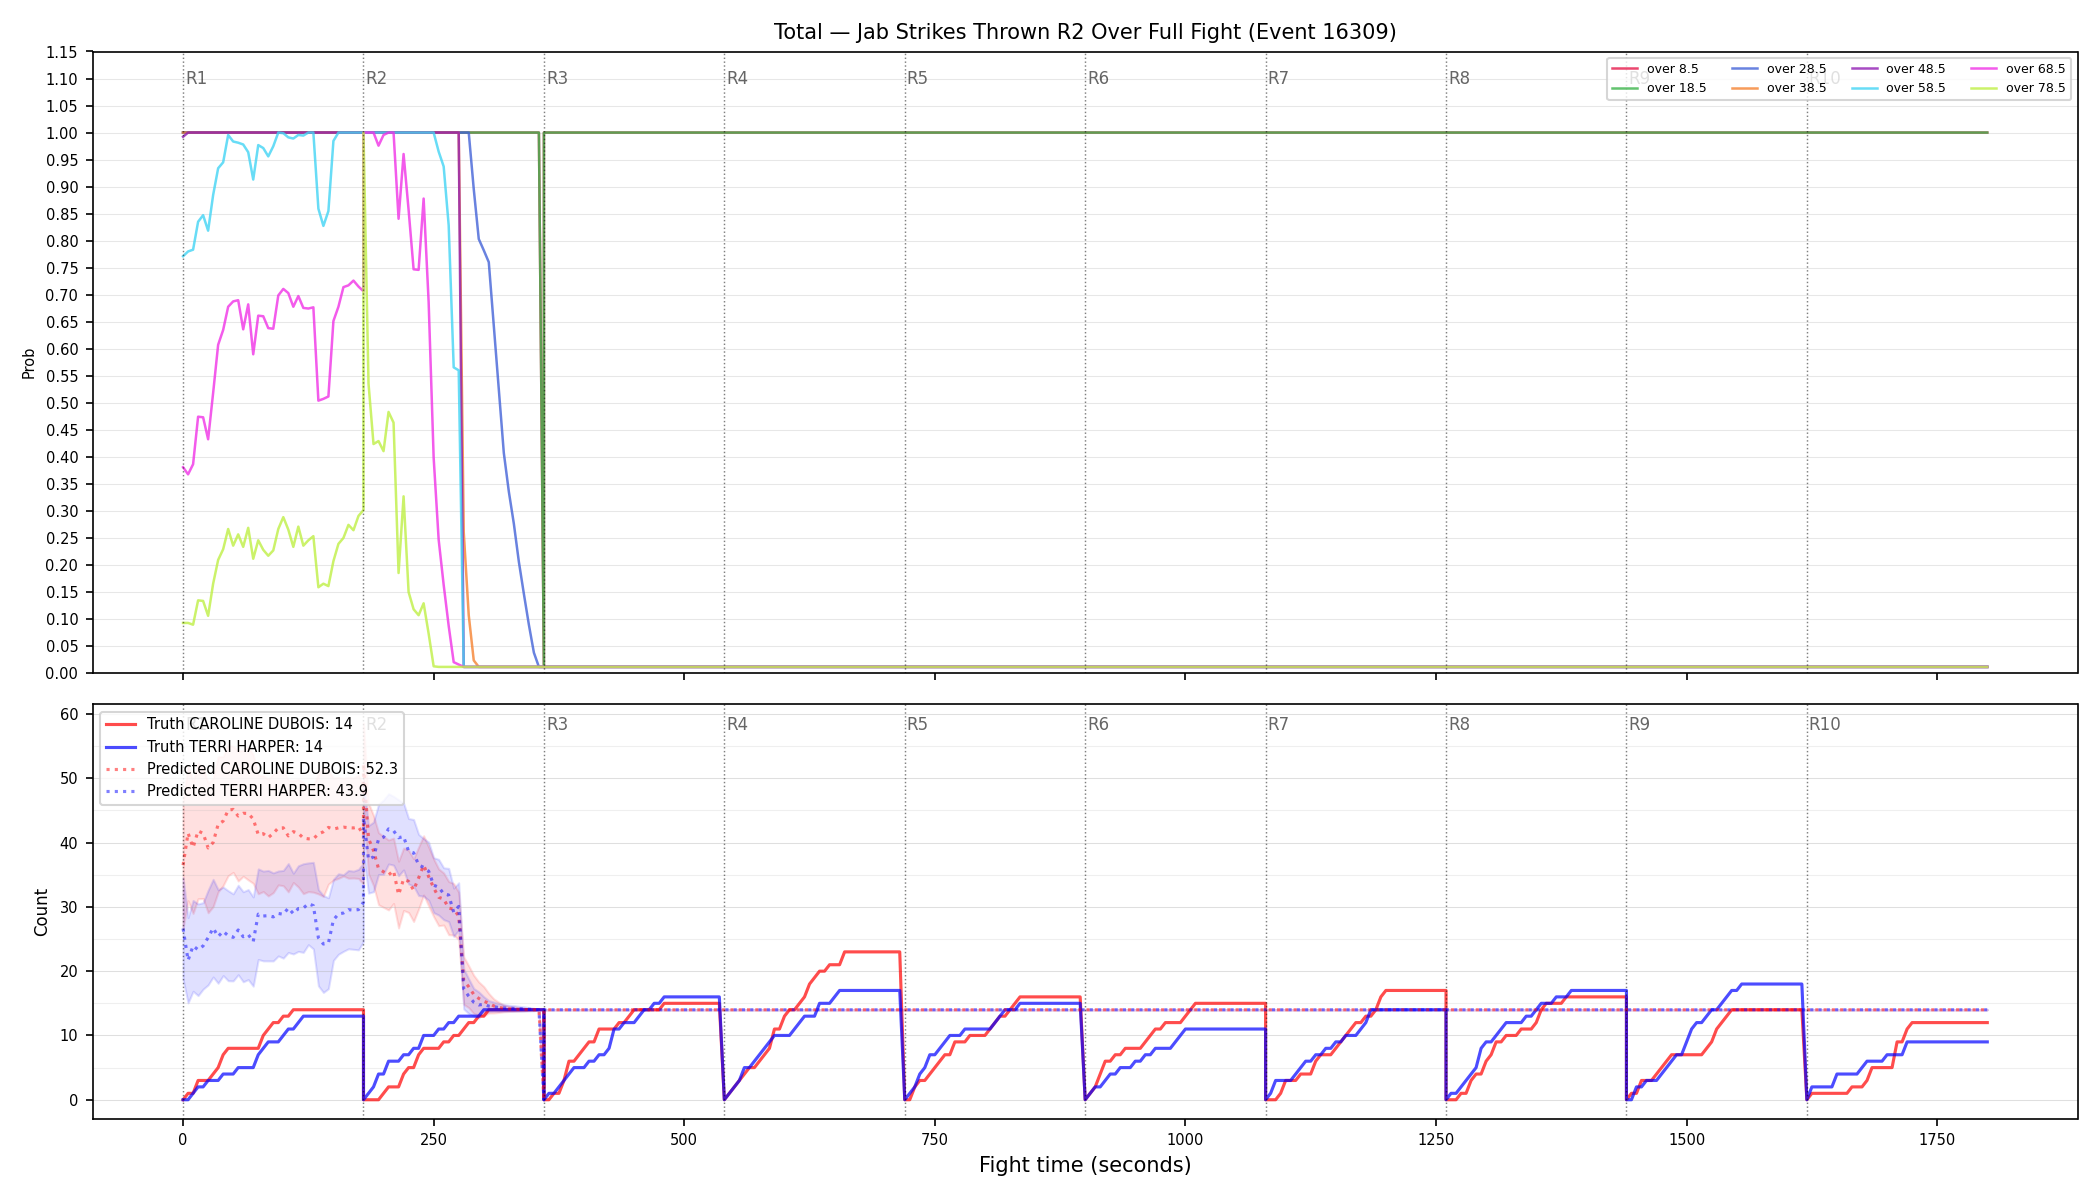
Task: Click the x-axis tick label 500
Action: [684, 1139]
